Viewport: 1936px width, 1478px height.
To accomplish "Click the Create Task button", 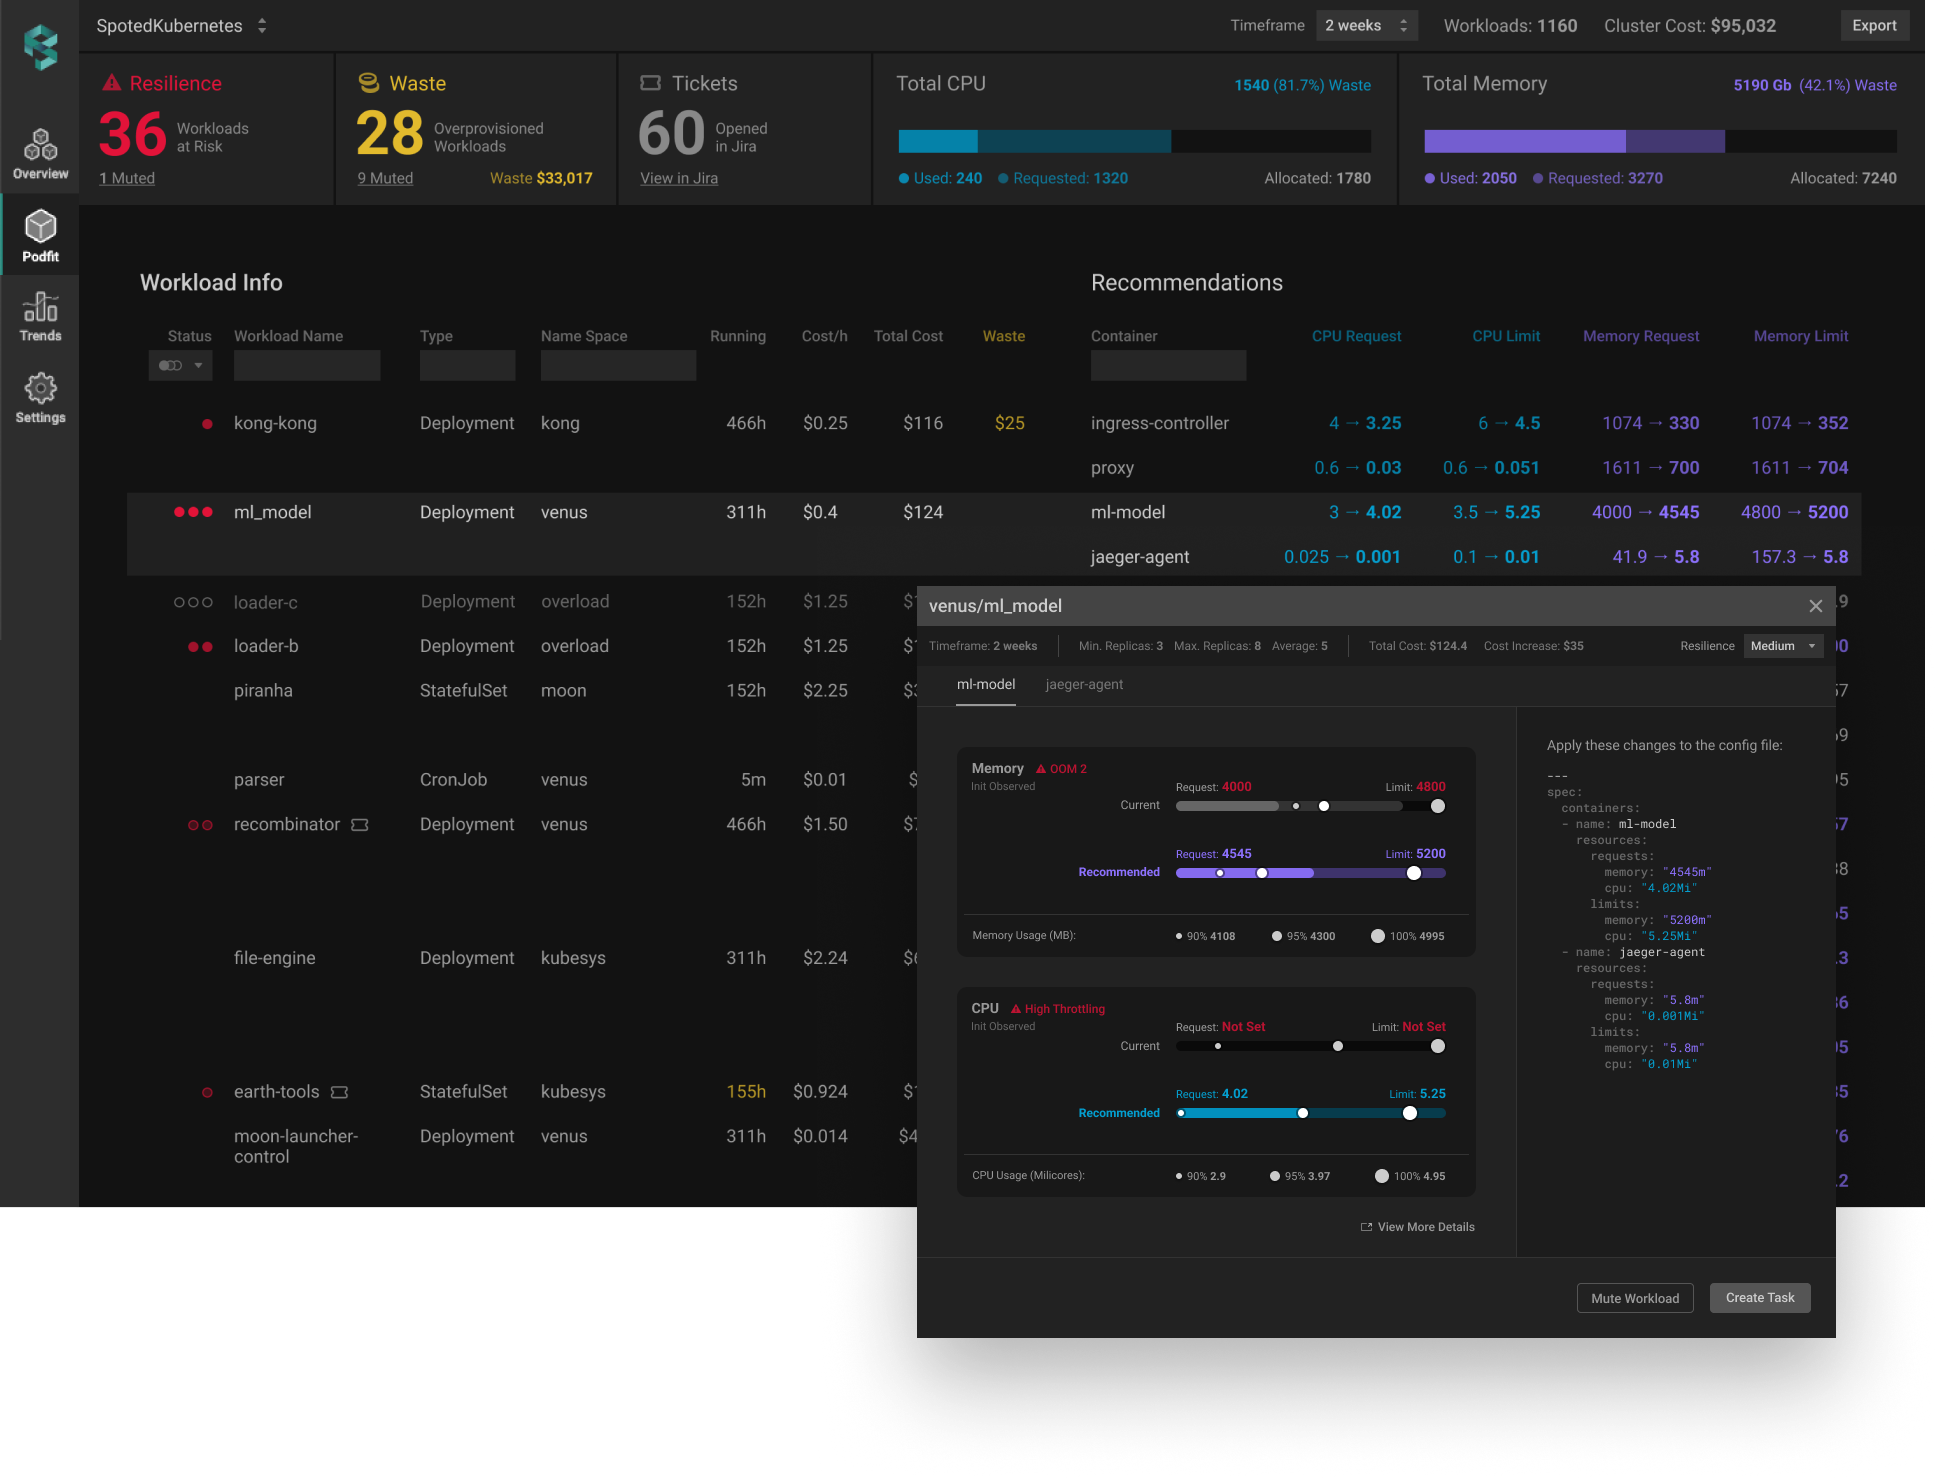I will [1759, 1298].
